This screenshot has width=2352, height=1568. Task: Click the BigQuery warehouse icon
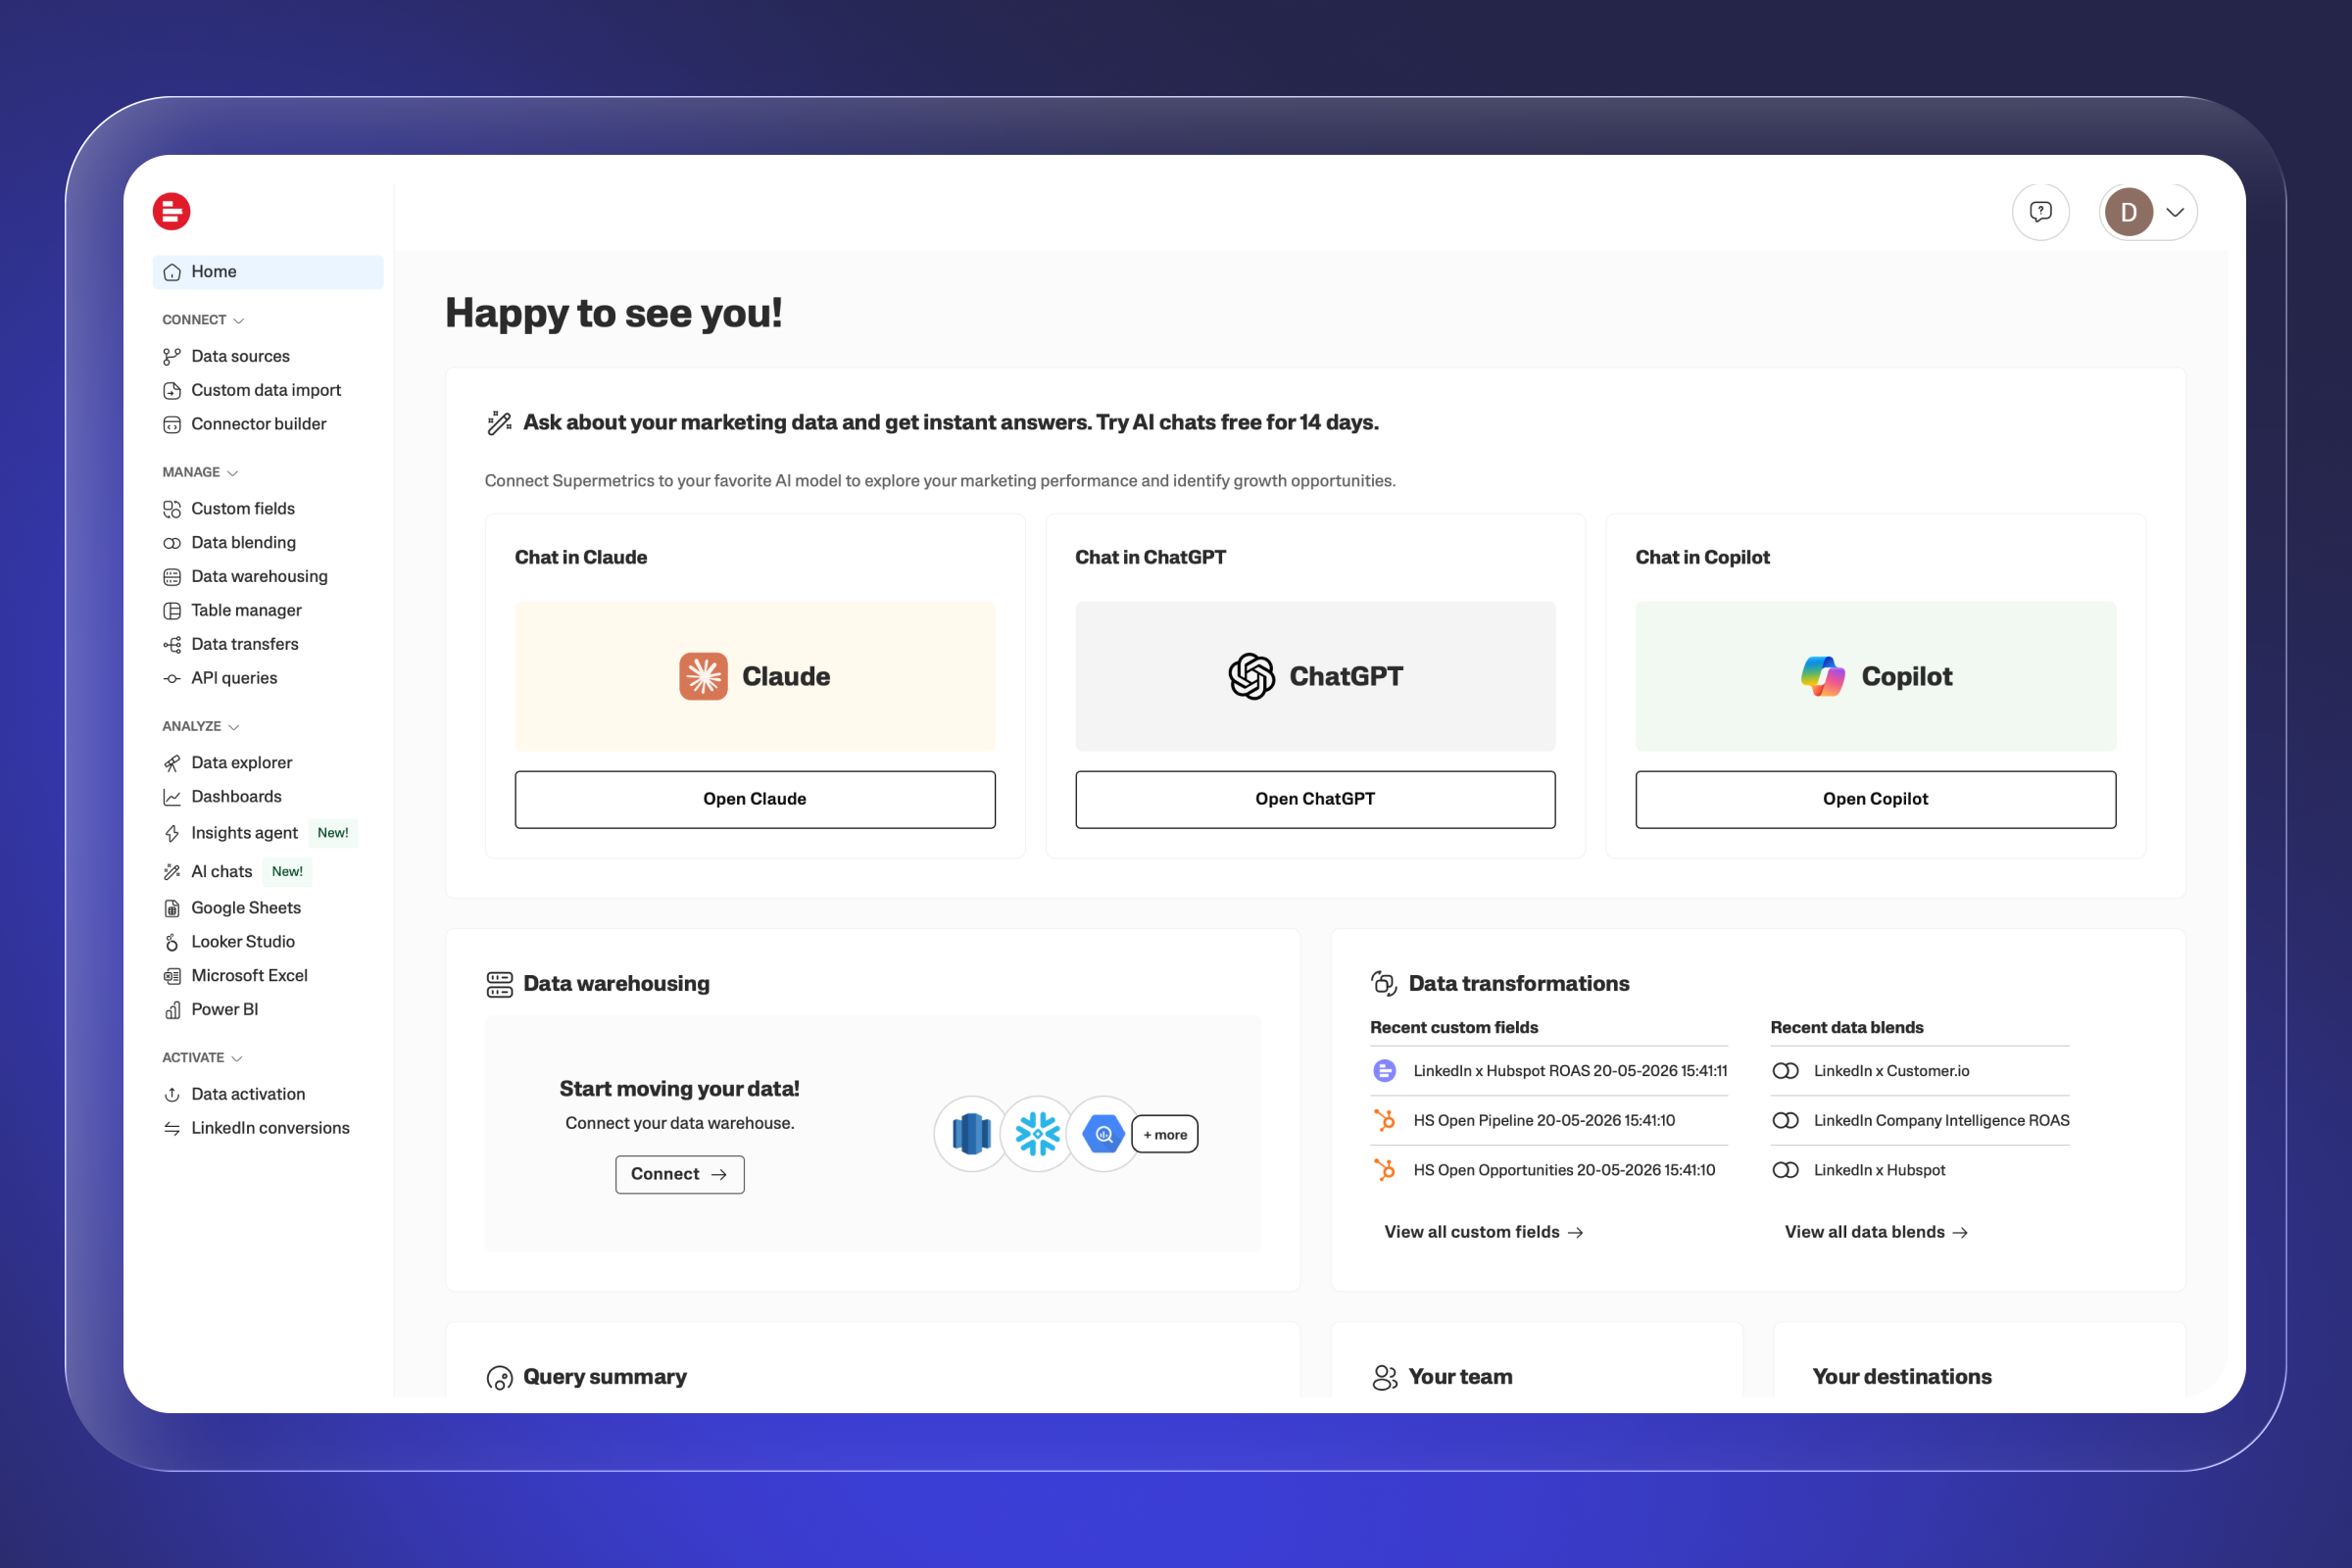click(x=1103, y=1134)
